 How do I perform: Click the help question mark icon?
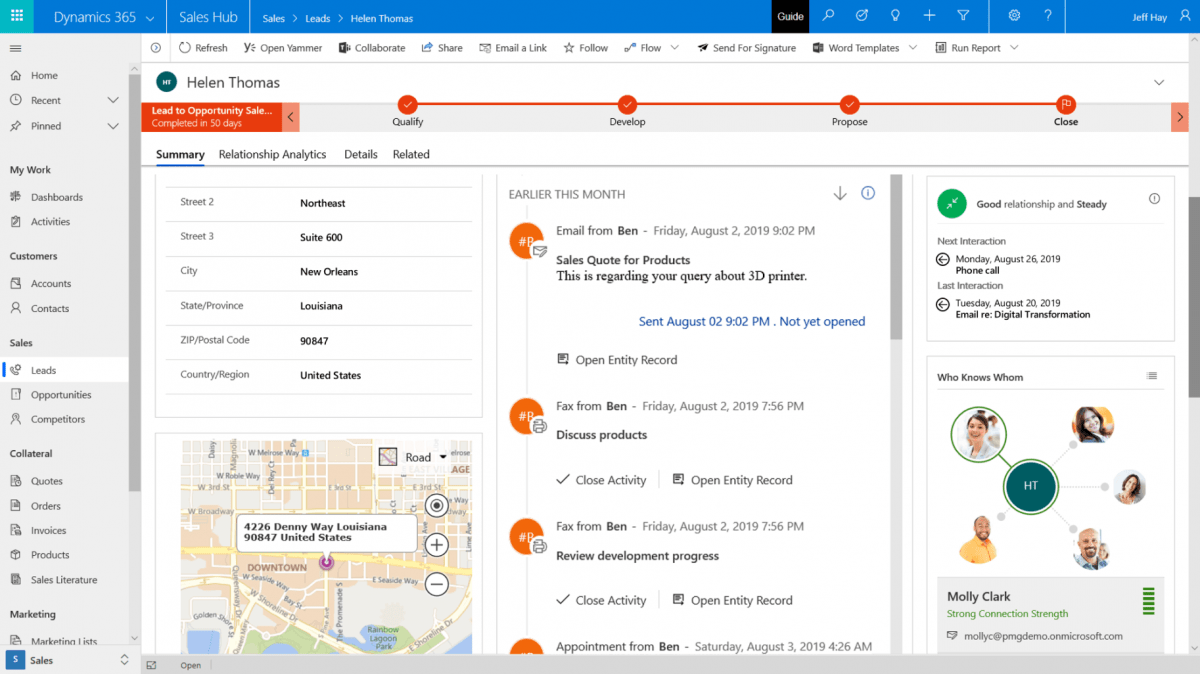1048,16
